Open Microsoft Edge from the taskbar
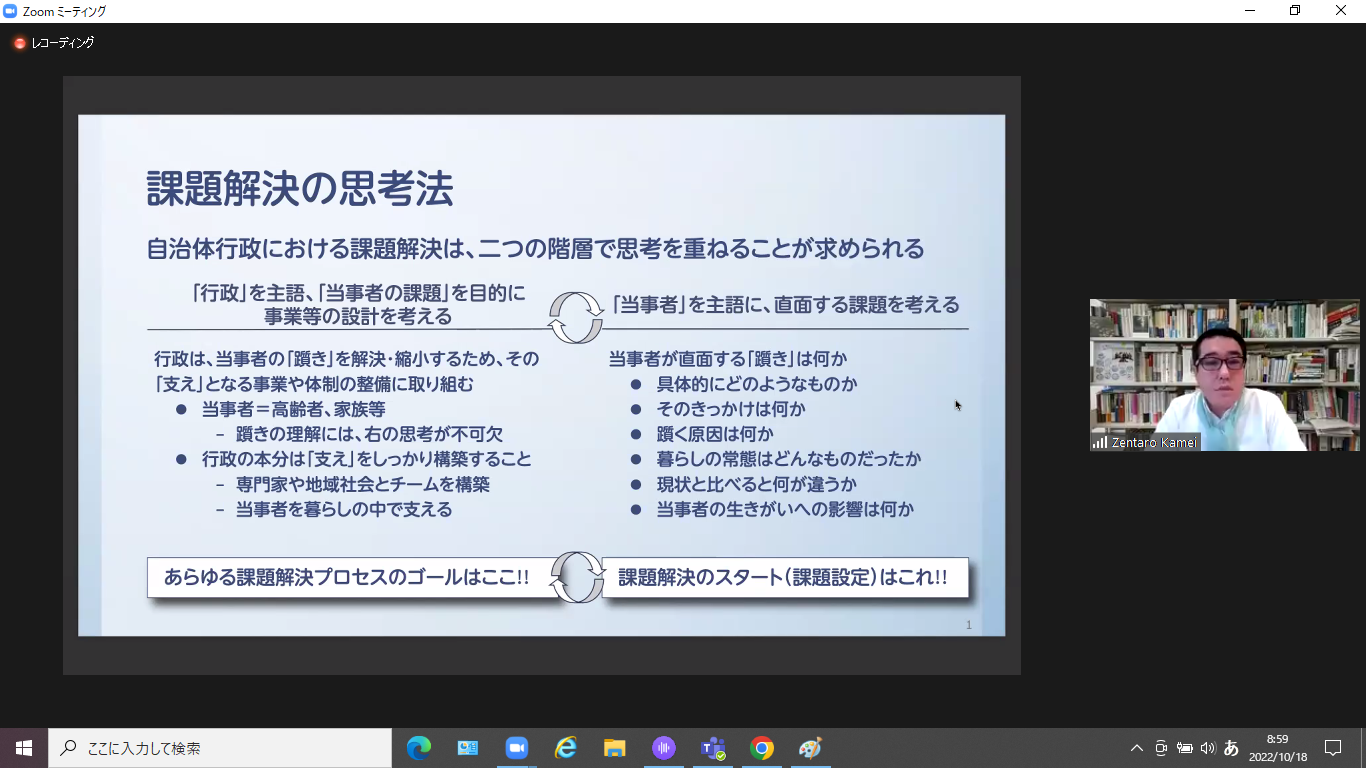1366x768 pixels. [x=419, y=748]
